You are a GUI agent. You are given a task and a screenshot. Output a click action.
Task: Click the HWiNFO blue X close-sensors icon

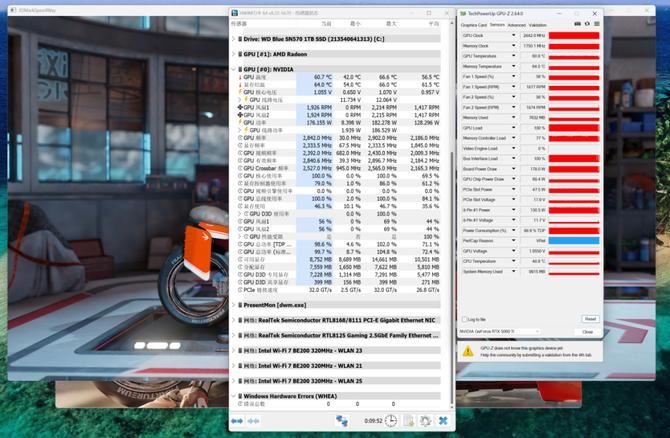tap(443, 421)
